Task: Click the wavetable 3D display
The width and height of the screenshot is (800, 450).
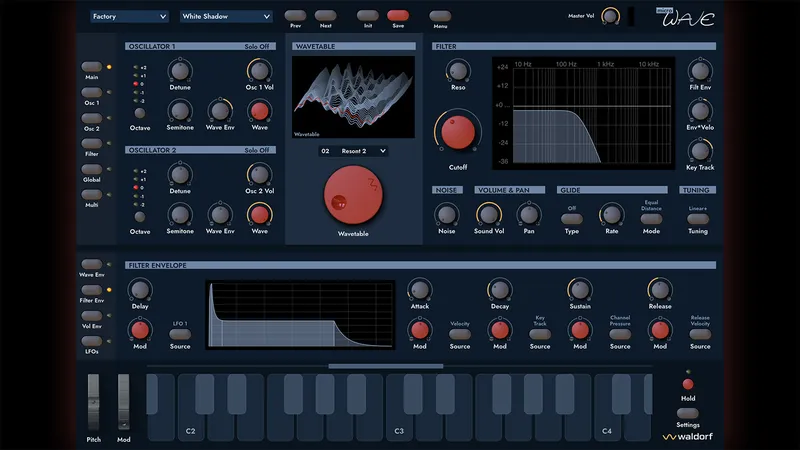Action: (x=353, y=97)
